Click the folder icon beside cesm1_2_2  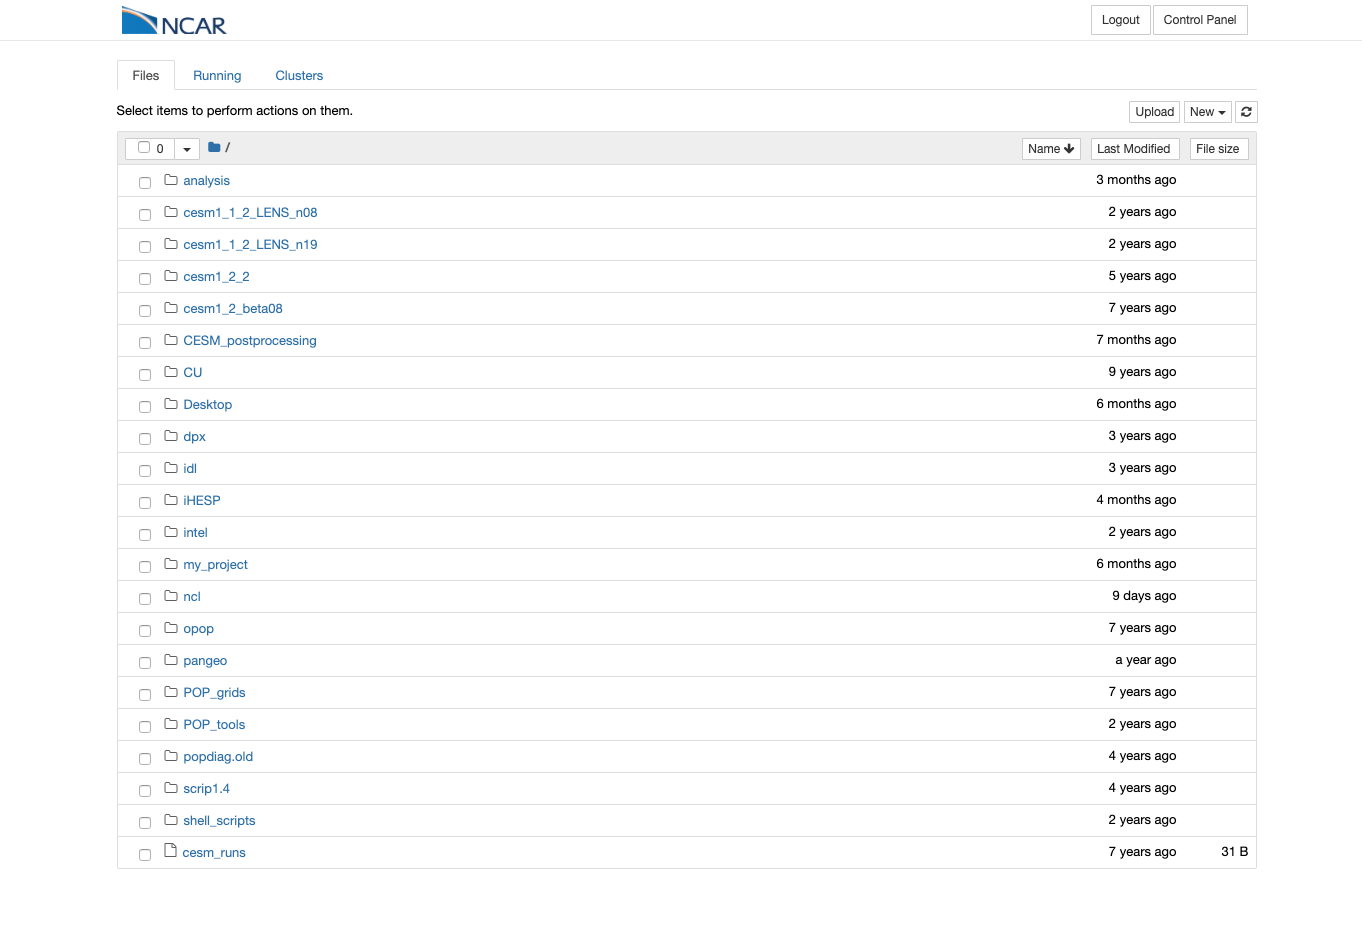tap(171, 276)
